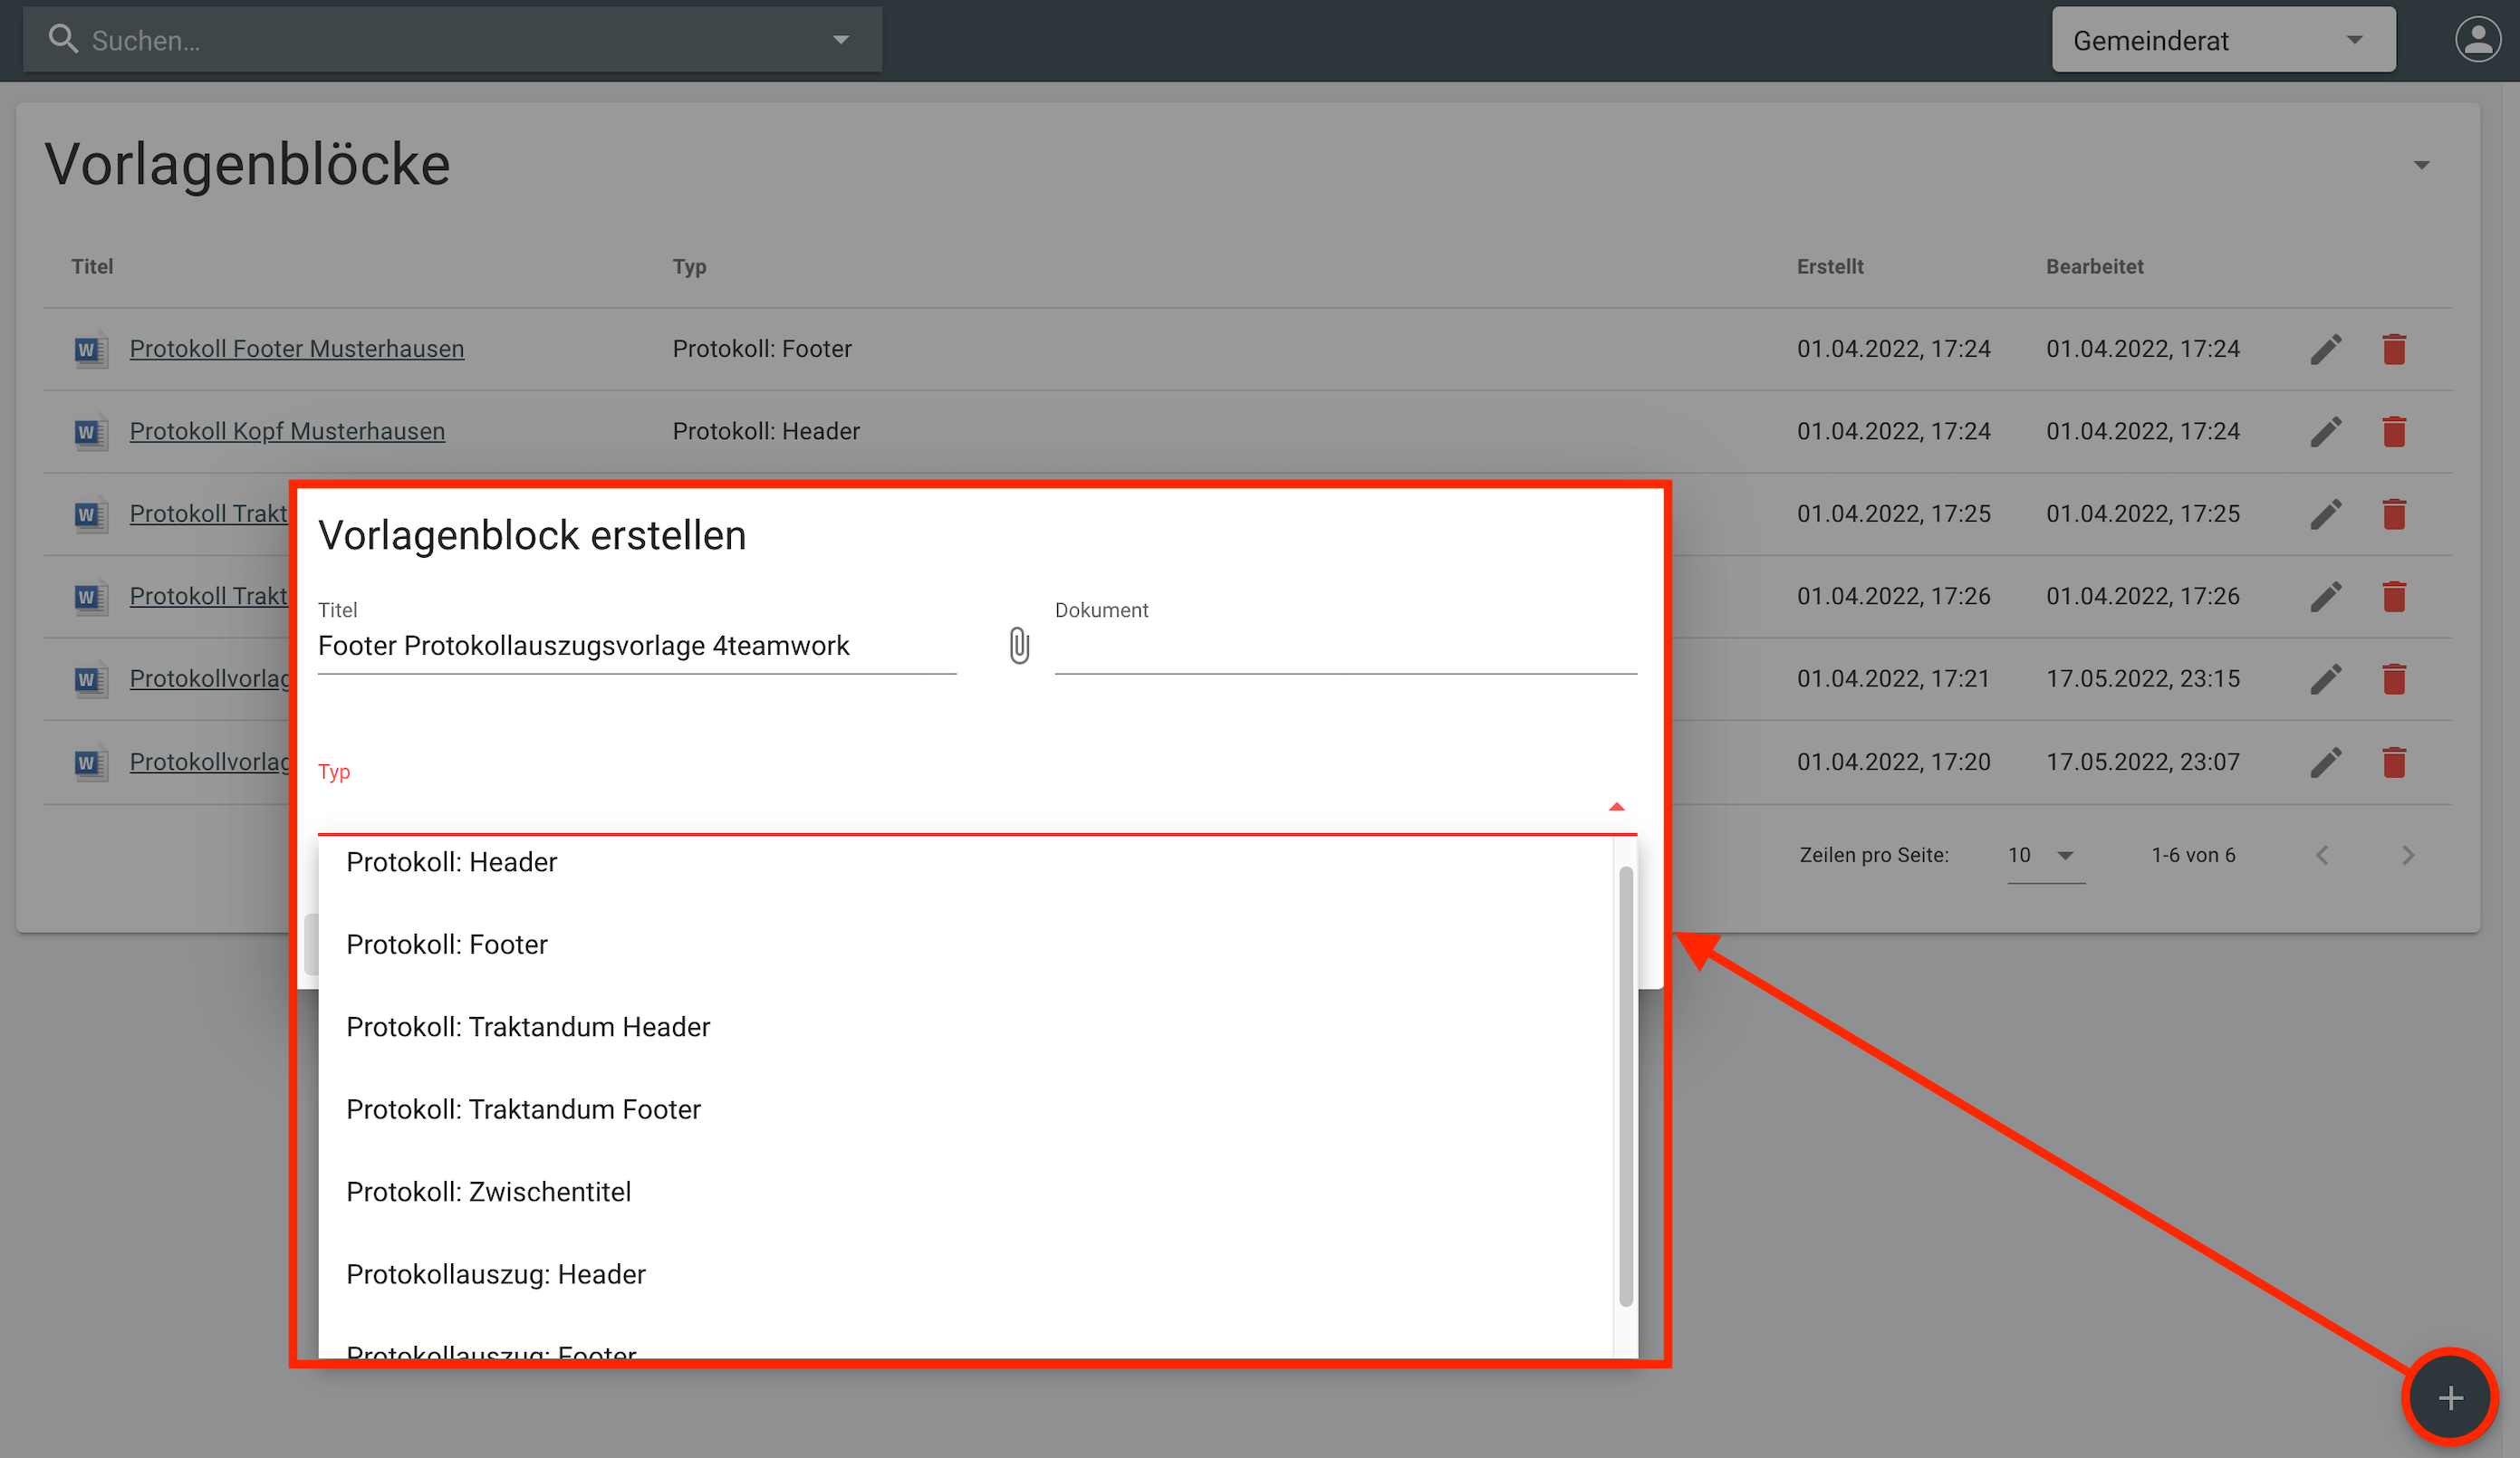This screenshot has height=1458, width=2520.
Task: Click the paperclip attachment icon
Action: click(x=1018, y=645)
